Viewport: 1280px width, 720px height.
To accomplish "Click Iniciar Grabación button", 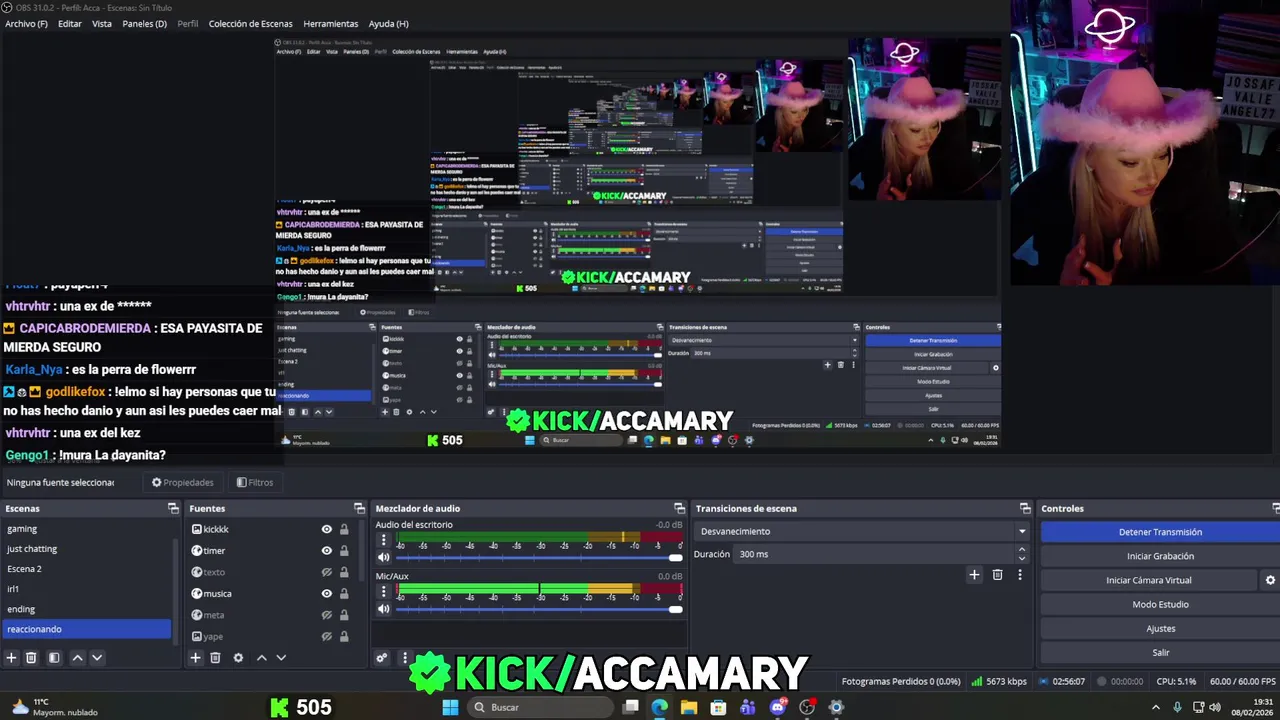I will (1160, 556).
